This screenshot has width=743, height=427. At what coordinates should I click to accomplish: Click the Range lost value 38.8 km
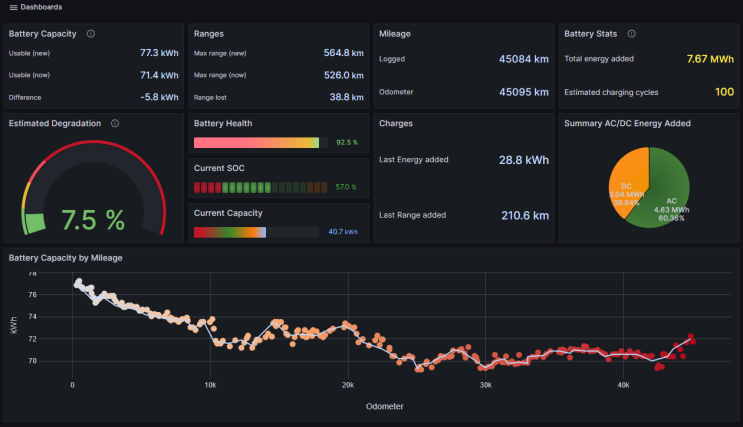click(346, 97)
